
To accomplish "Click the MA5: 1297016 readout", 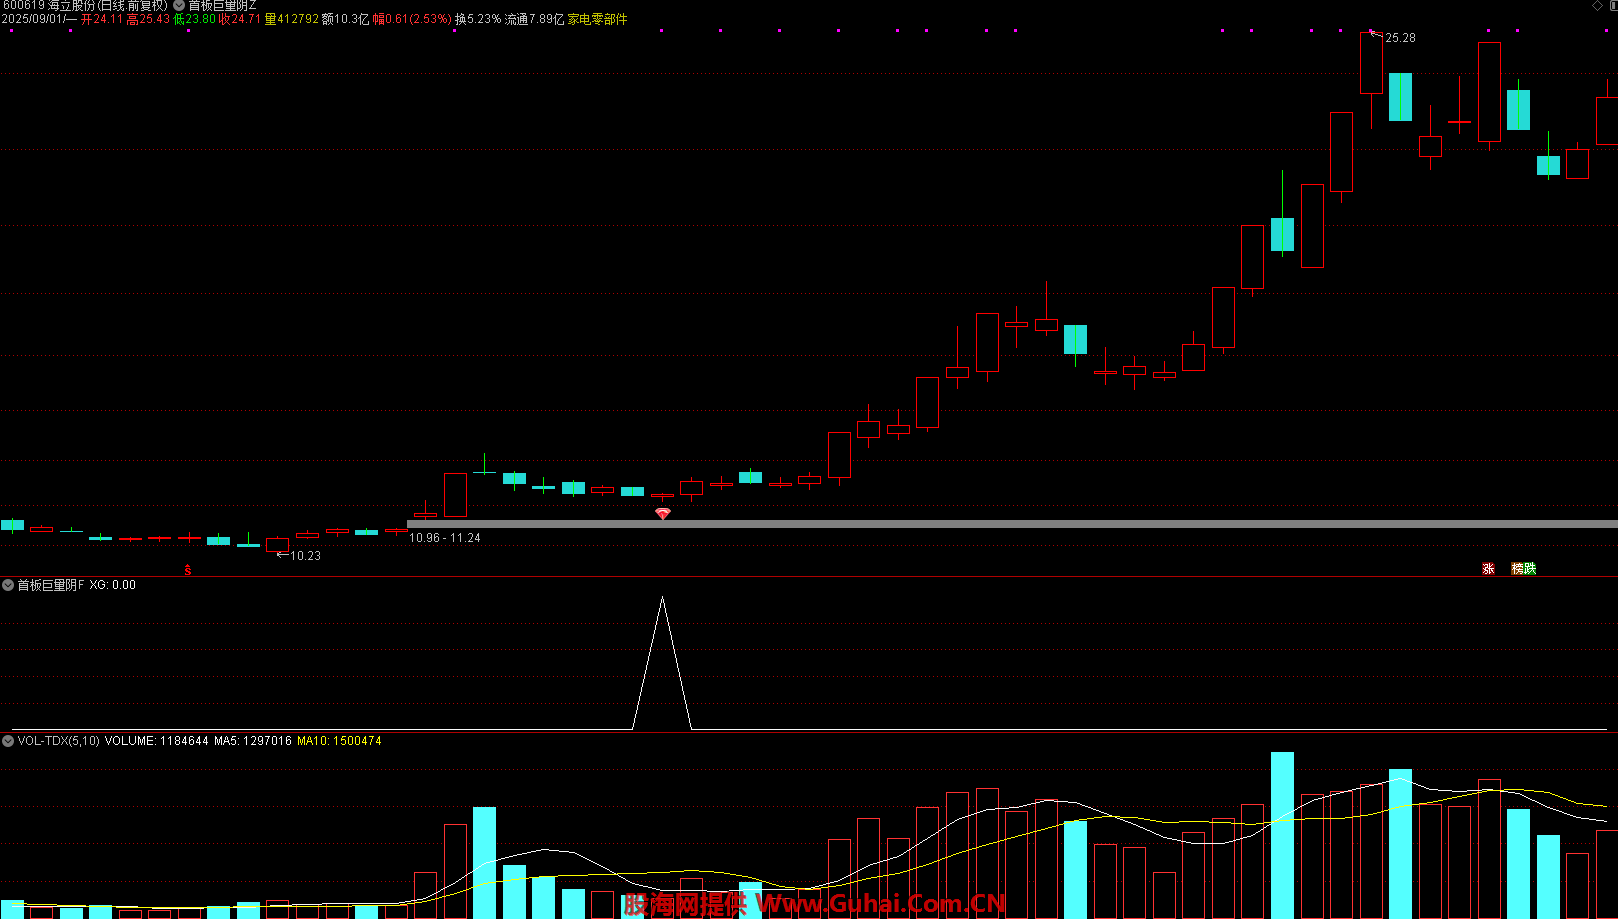I will coord(253,741).
